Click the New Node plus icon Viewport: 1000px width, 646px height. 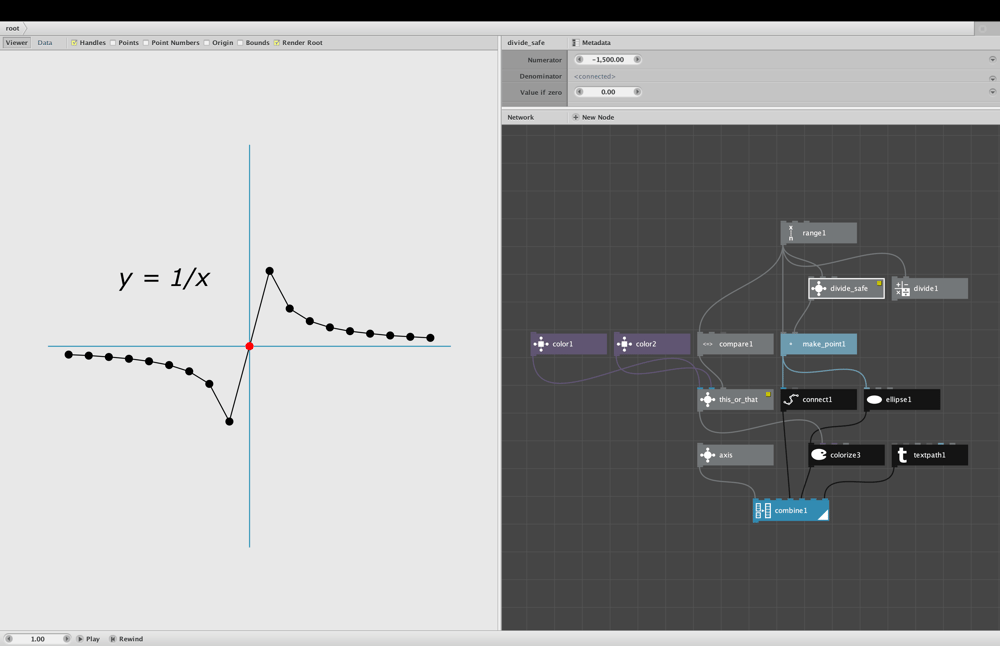pos(575,117)
